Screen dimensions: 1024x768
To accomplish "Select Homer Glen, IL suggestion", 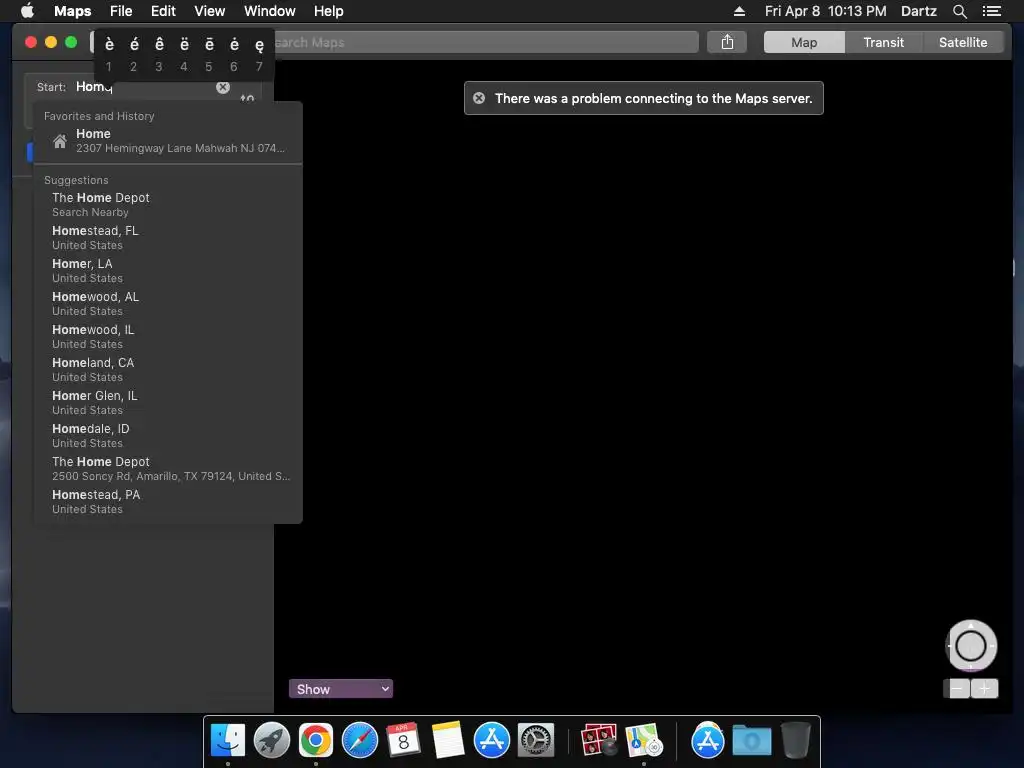I will [168, 402].
